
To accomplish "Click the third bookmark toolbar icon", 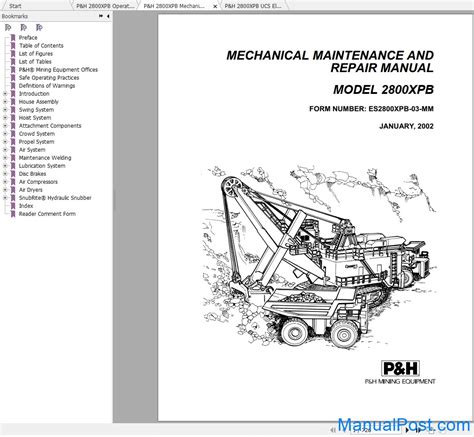I will coord(39,27).
